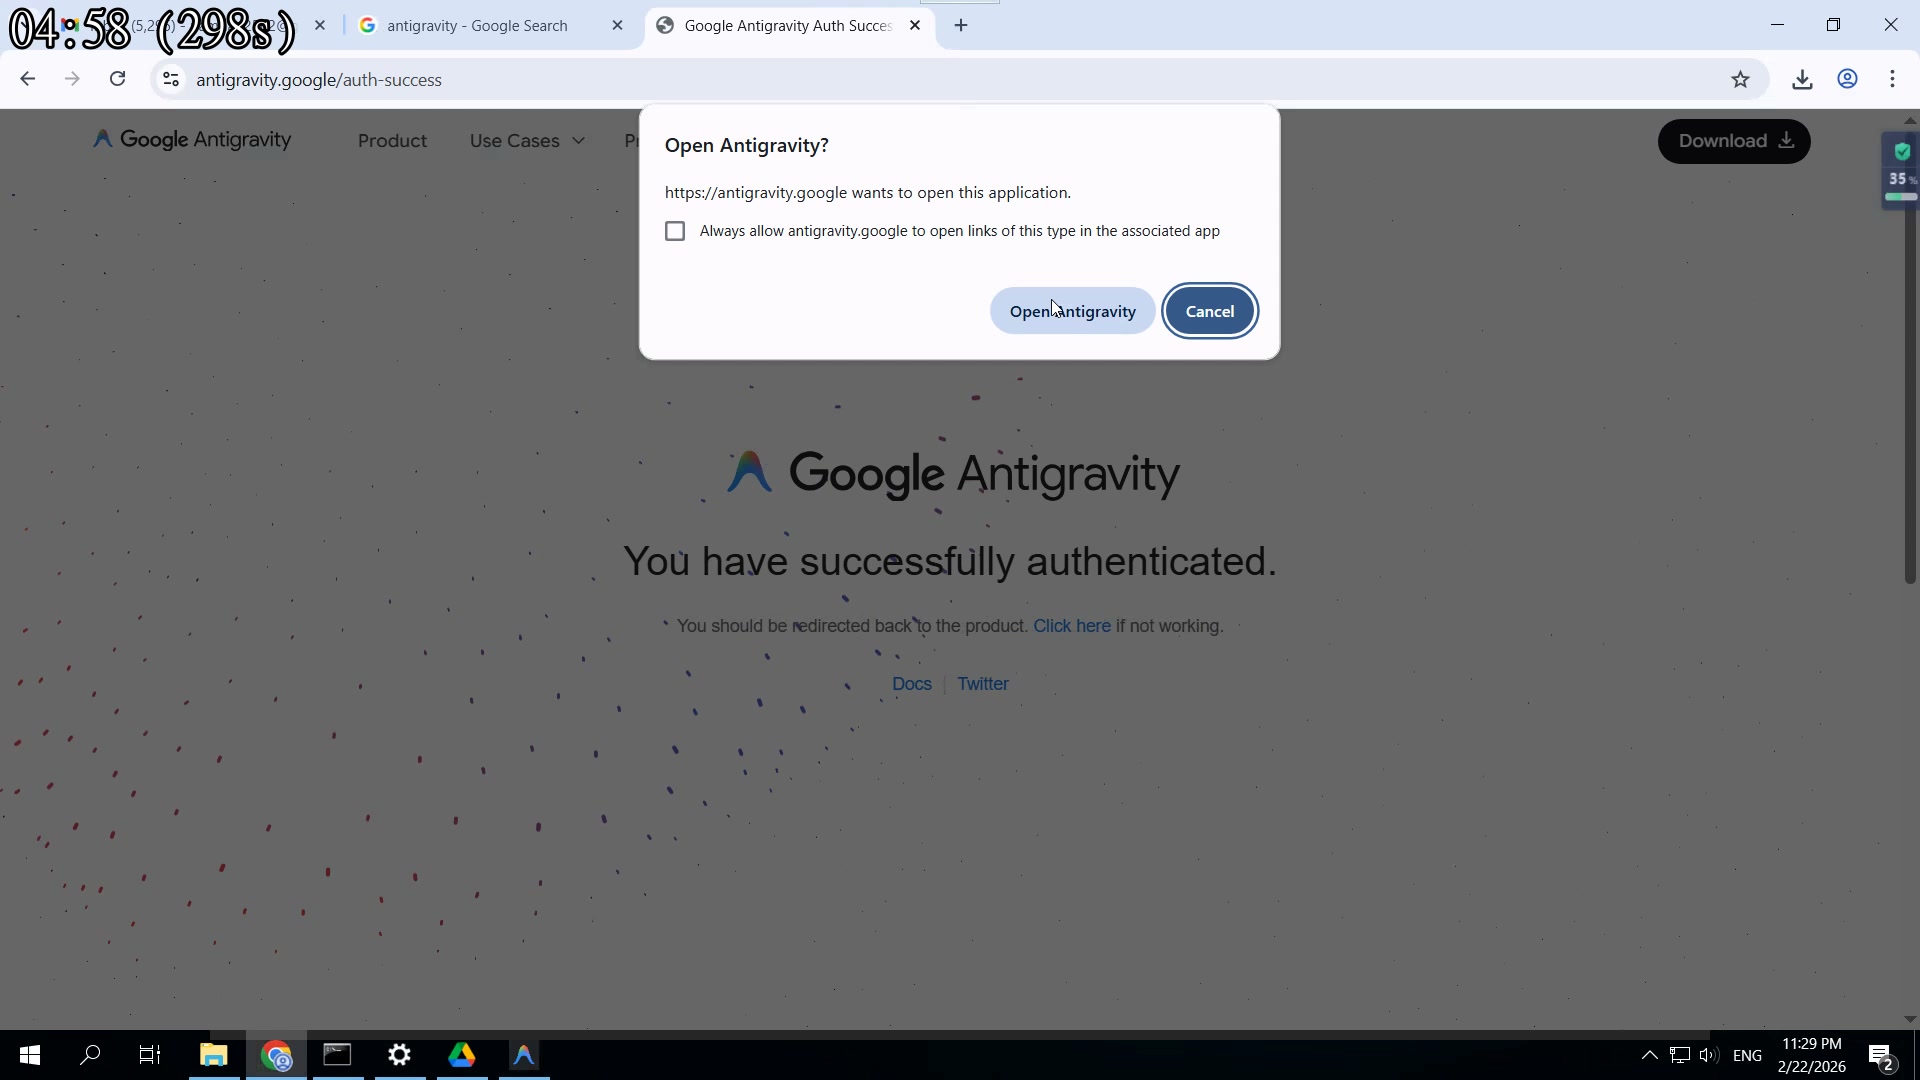Click the Open Antigravity button

(x=1072, y=311)
